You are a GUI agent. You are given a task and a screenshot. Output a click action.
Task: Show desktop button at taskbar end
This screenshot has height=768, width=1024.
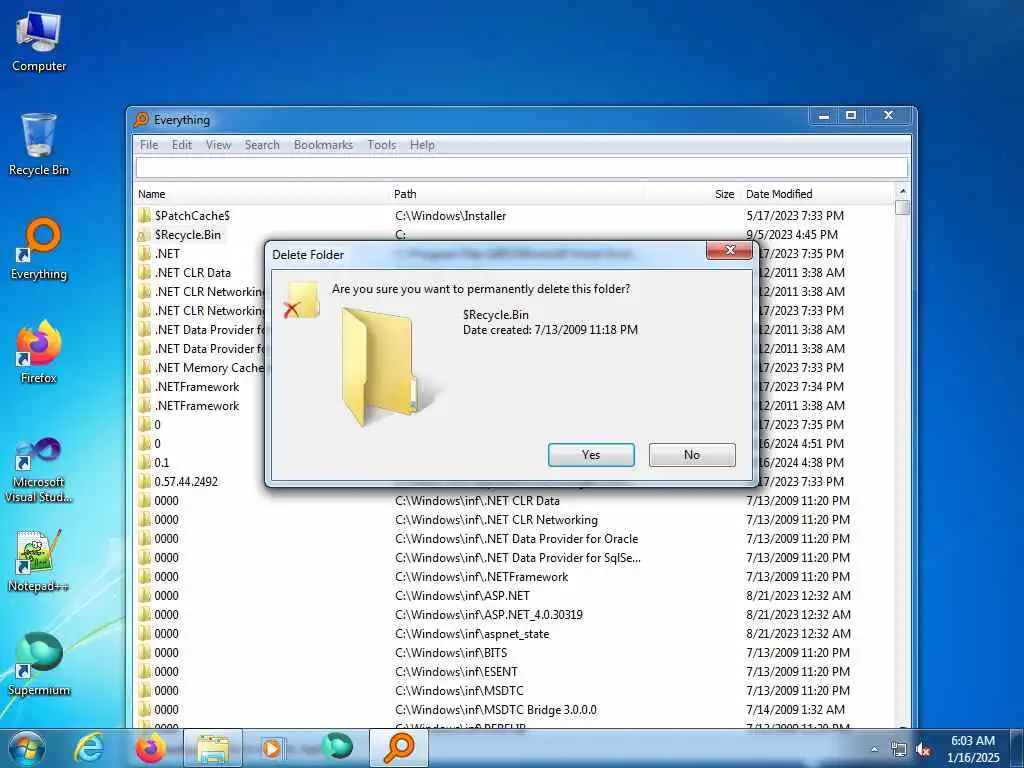coord(1017,748)
